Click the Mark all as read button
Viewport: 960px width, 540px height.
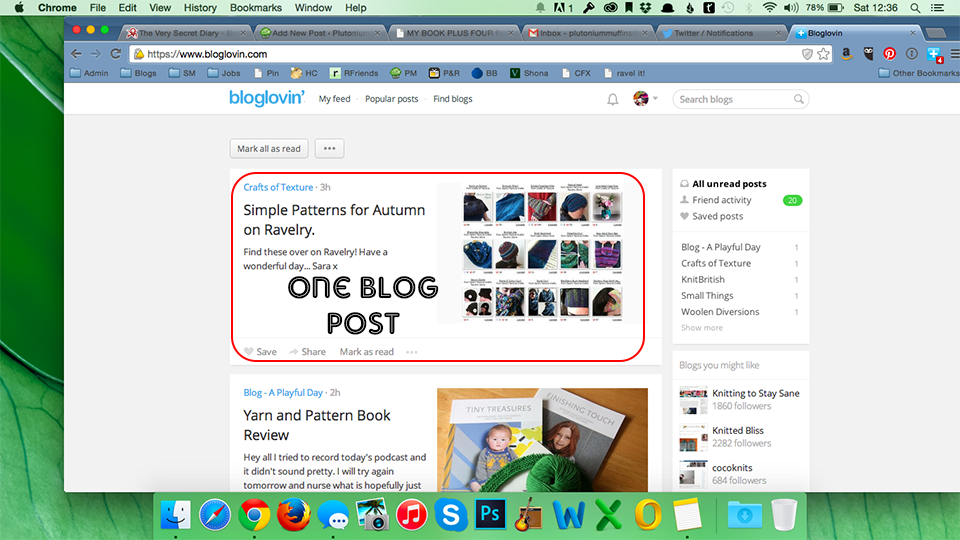tap(269, 148)
